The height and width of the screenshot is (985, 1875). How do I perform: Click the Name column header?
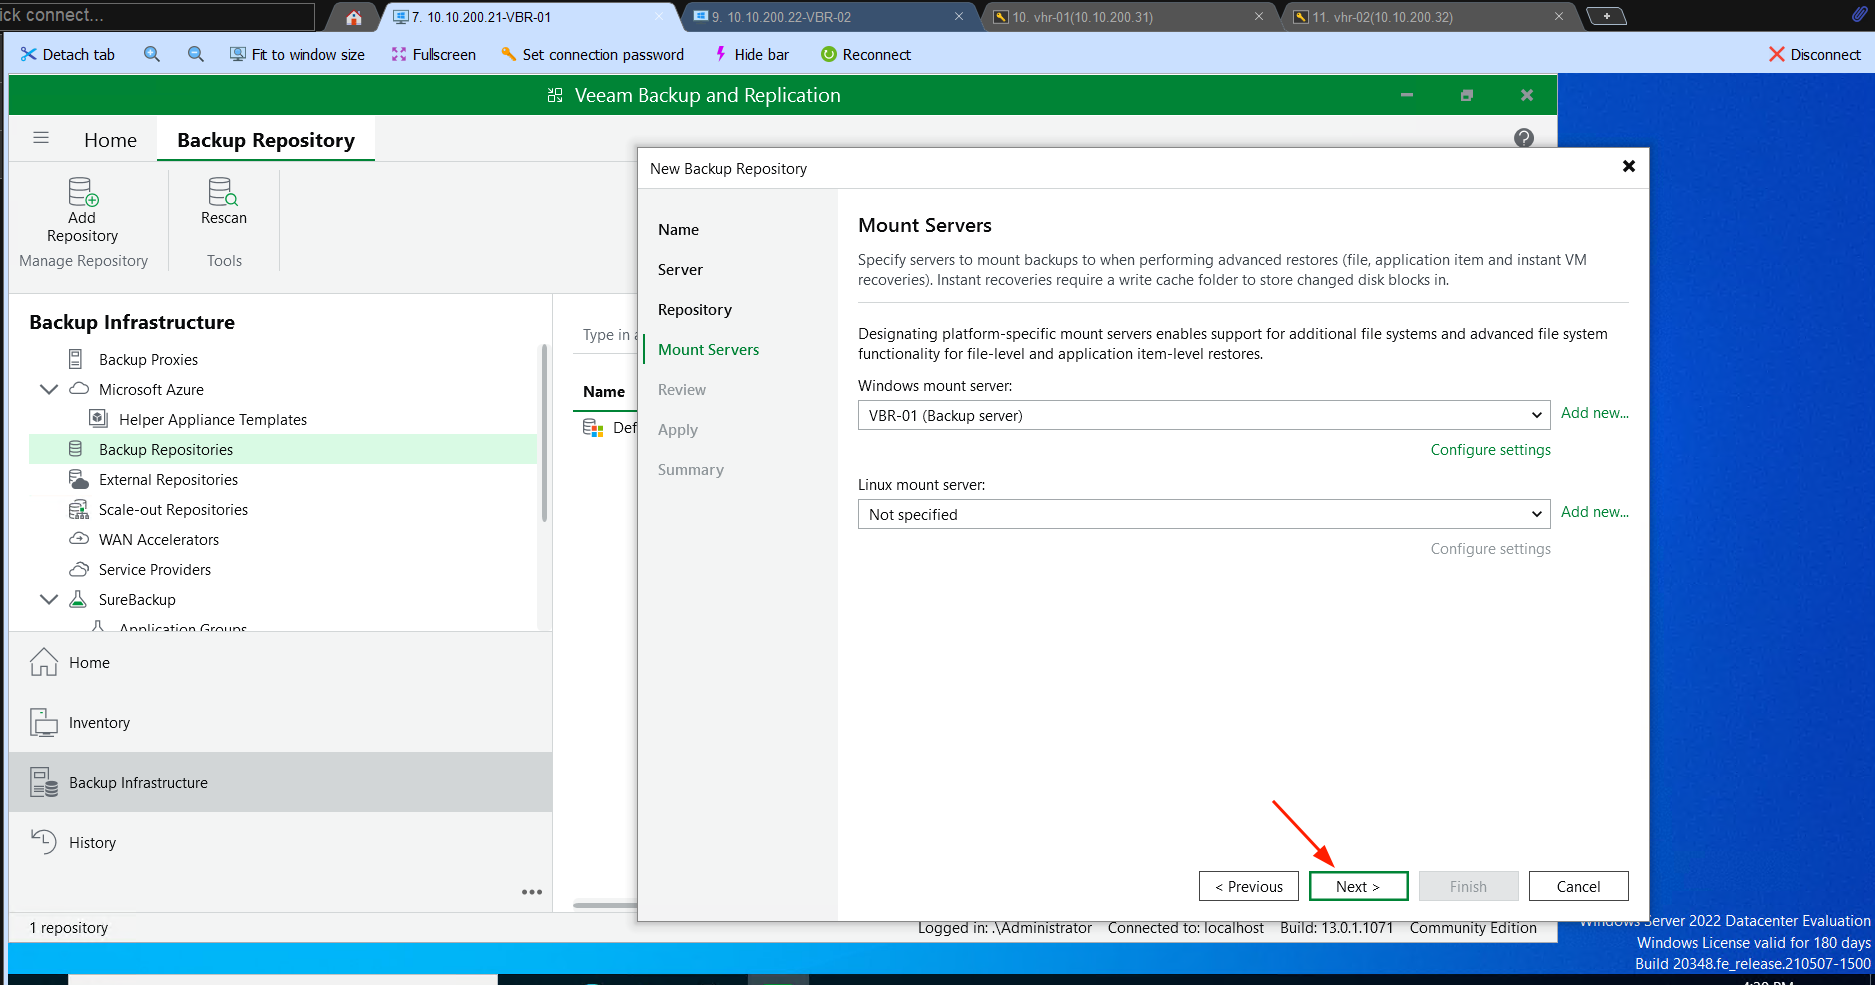pyautogui.click(x=604, y=392)
